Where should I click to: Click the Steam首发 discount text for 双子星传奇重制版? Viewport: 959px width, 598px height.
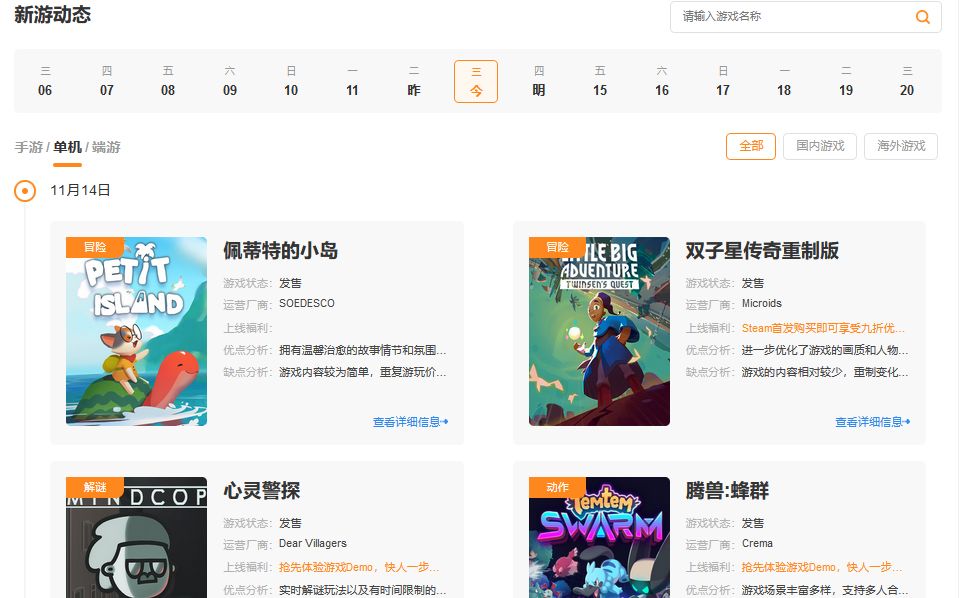pos(823,328)
